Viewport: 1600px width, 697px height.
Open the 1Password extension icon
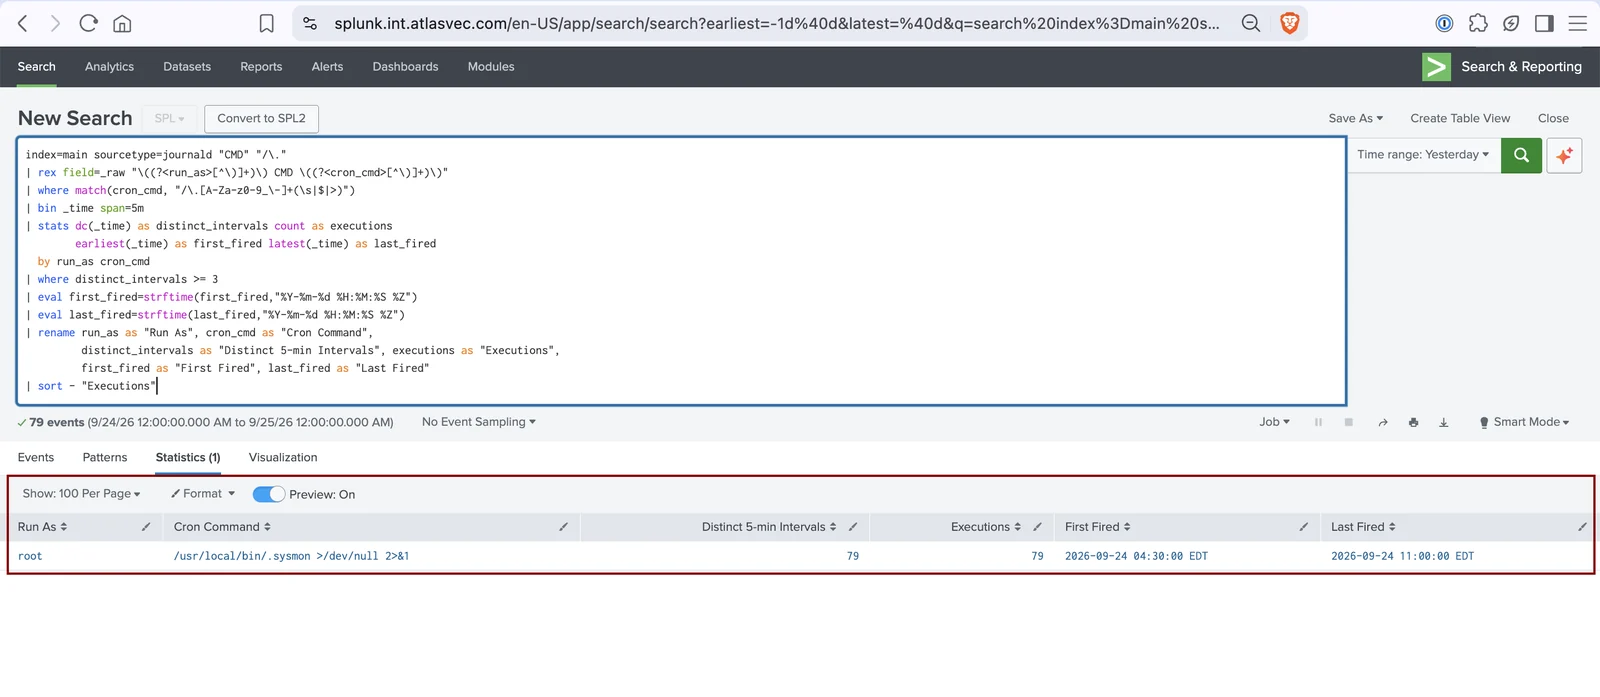click(x=1444, y=23)
